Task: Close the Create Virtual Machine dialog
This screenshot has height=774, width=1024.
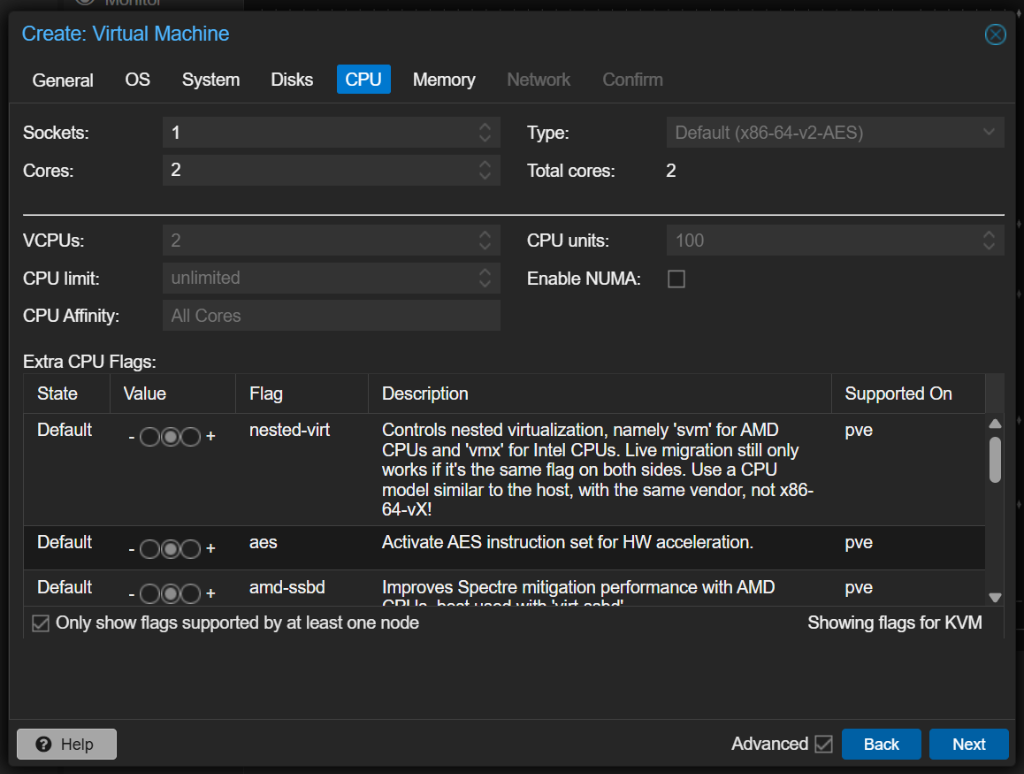Action: [x=995, y=34]
